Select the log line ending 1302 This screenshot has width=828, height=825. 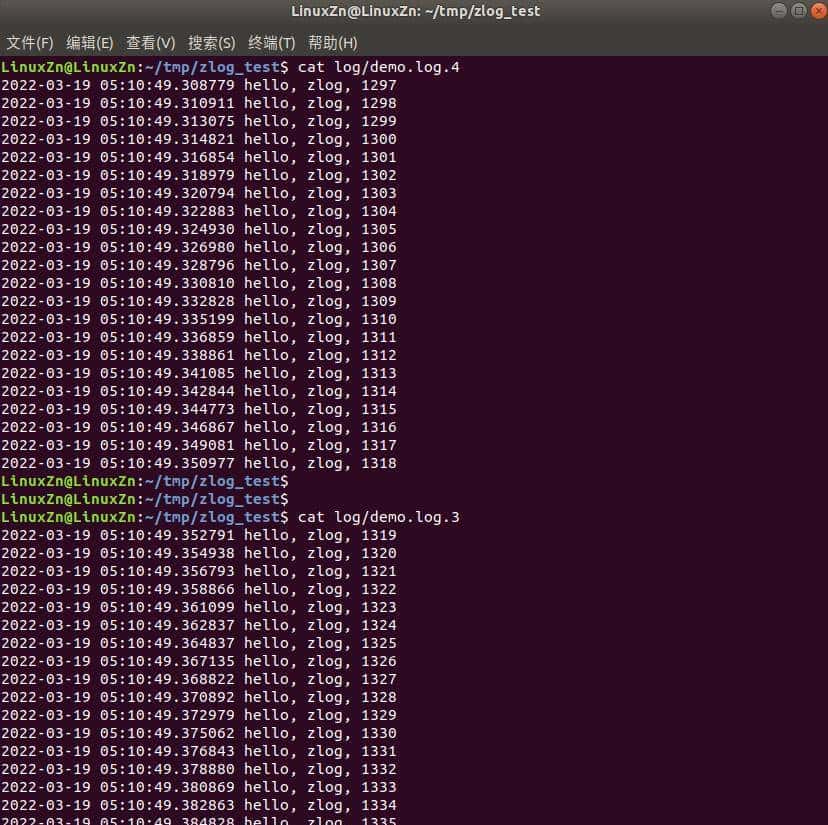click(x=199, y=175)
